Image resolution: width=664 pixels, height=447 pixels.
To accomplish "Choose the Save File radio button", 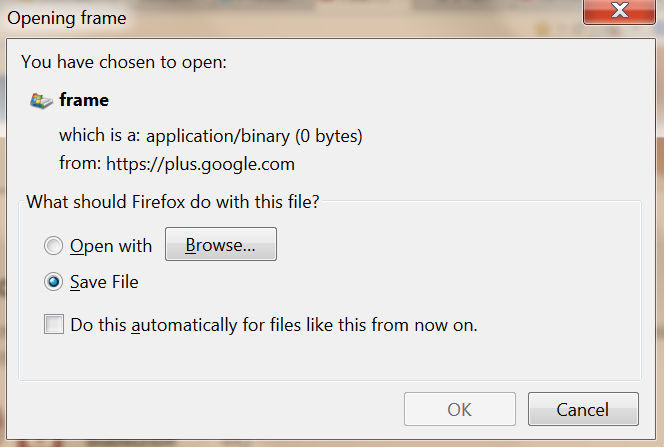I will 53,282.
